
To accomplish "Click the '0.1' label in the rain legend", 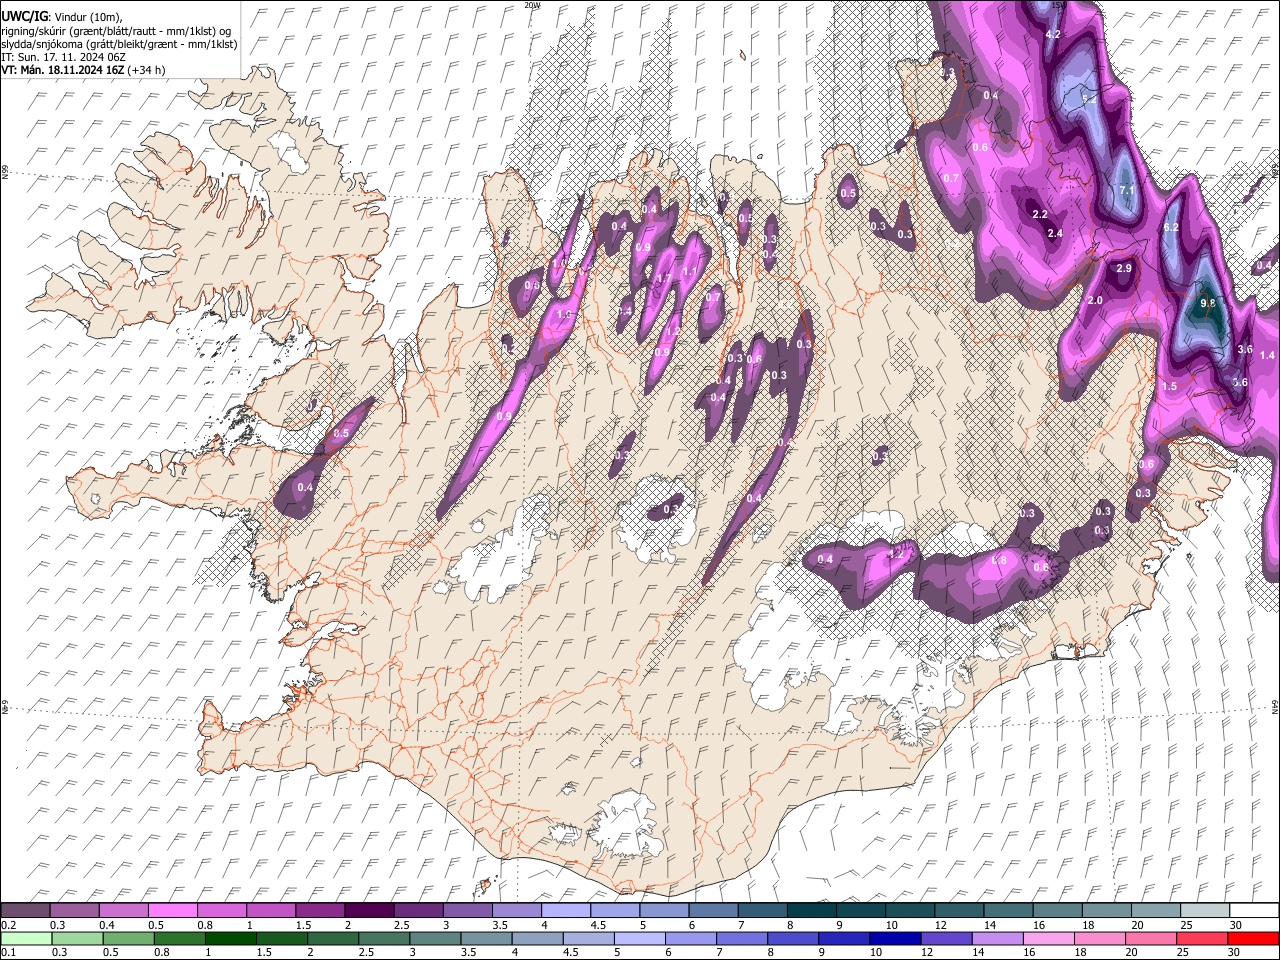I will (7, 952).
